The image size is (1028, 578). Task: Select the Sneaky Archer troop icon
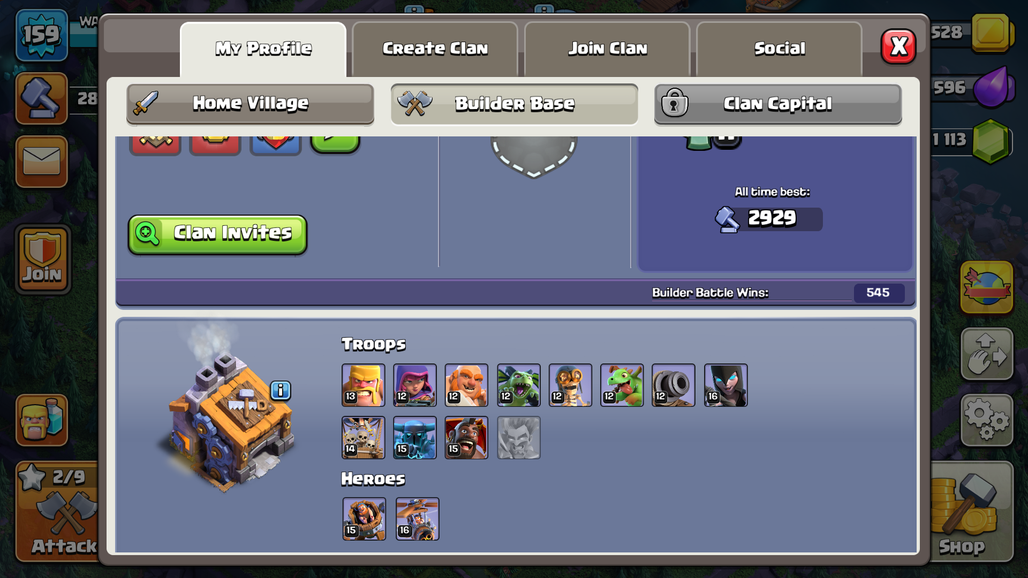(415, 385)
